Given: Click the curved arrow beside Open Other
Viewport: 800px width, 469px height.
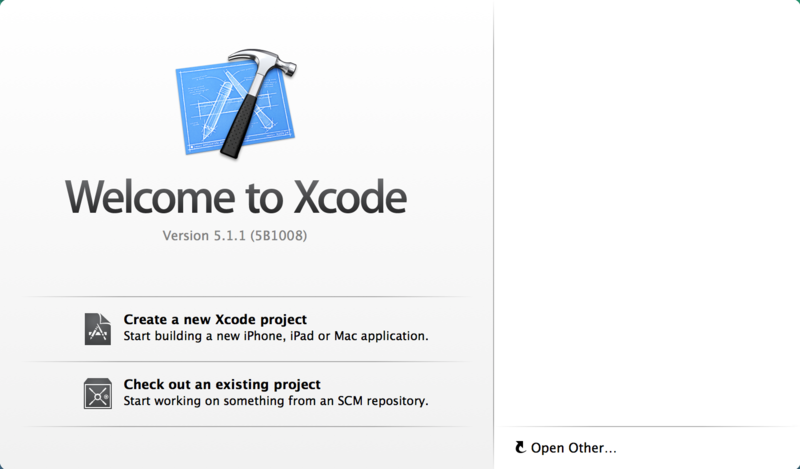Looking at the screenshot, I should click(520, 448).
